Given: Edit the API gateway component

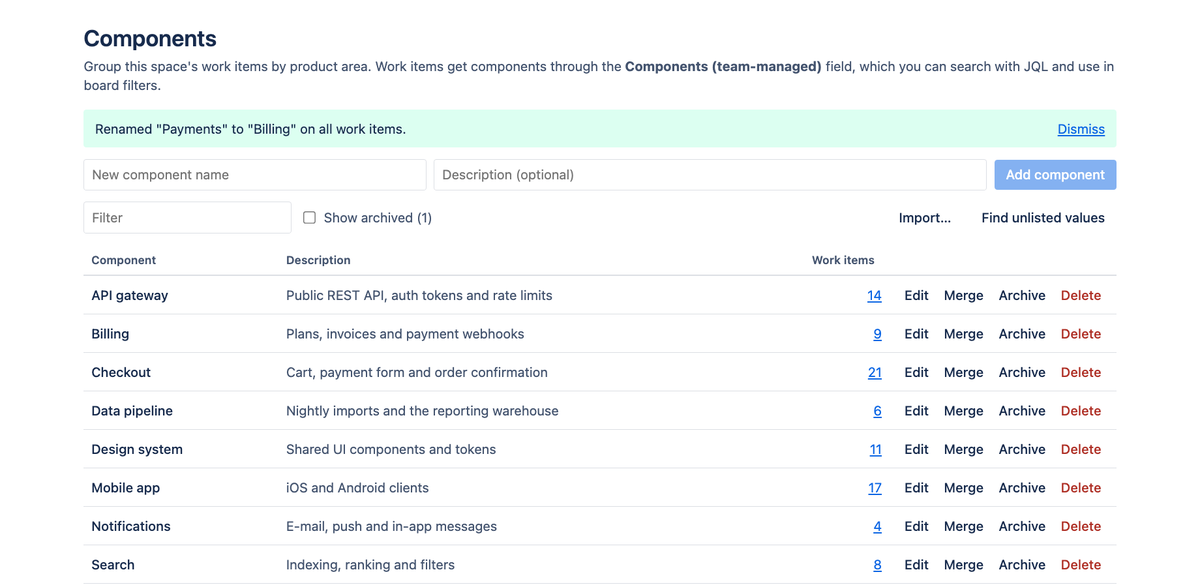Looking at the screenshot, I should pos(916,295).
